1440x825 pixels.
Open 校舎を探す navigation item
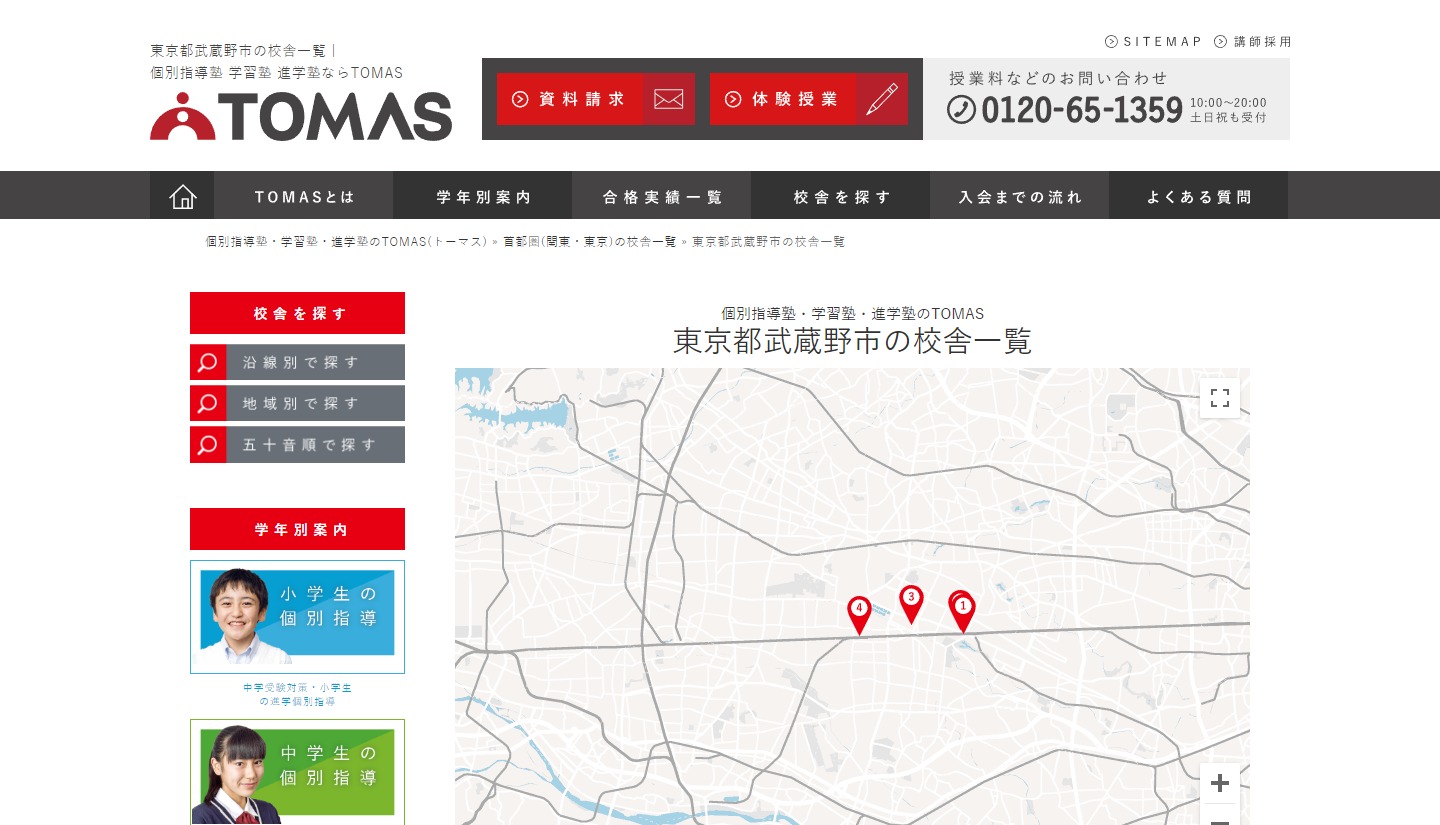[x=841, y=197]
